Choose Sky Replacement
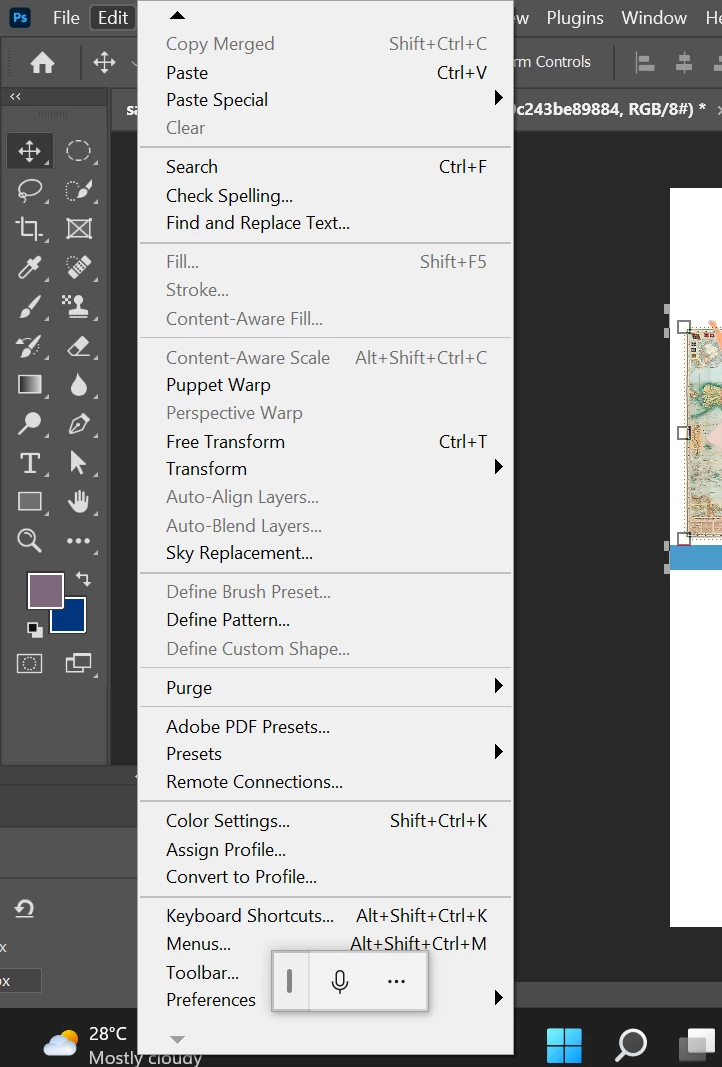Screen dimensions: 722x1067 (326, 553)
